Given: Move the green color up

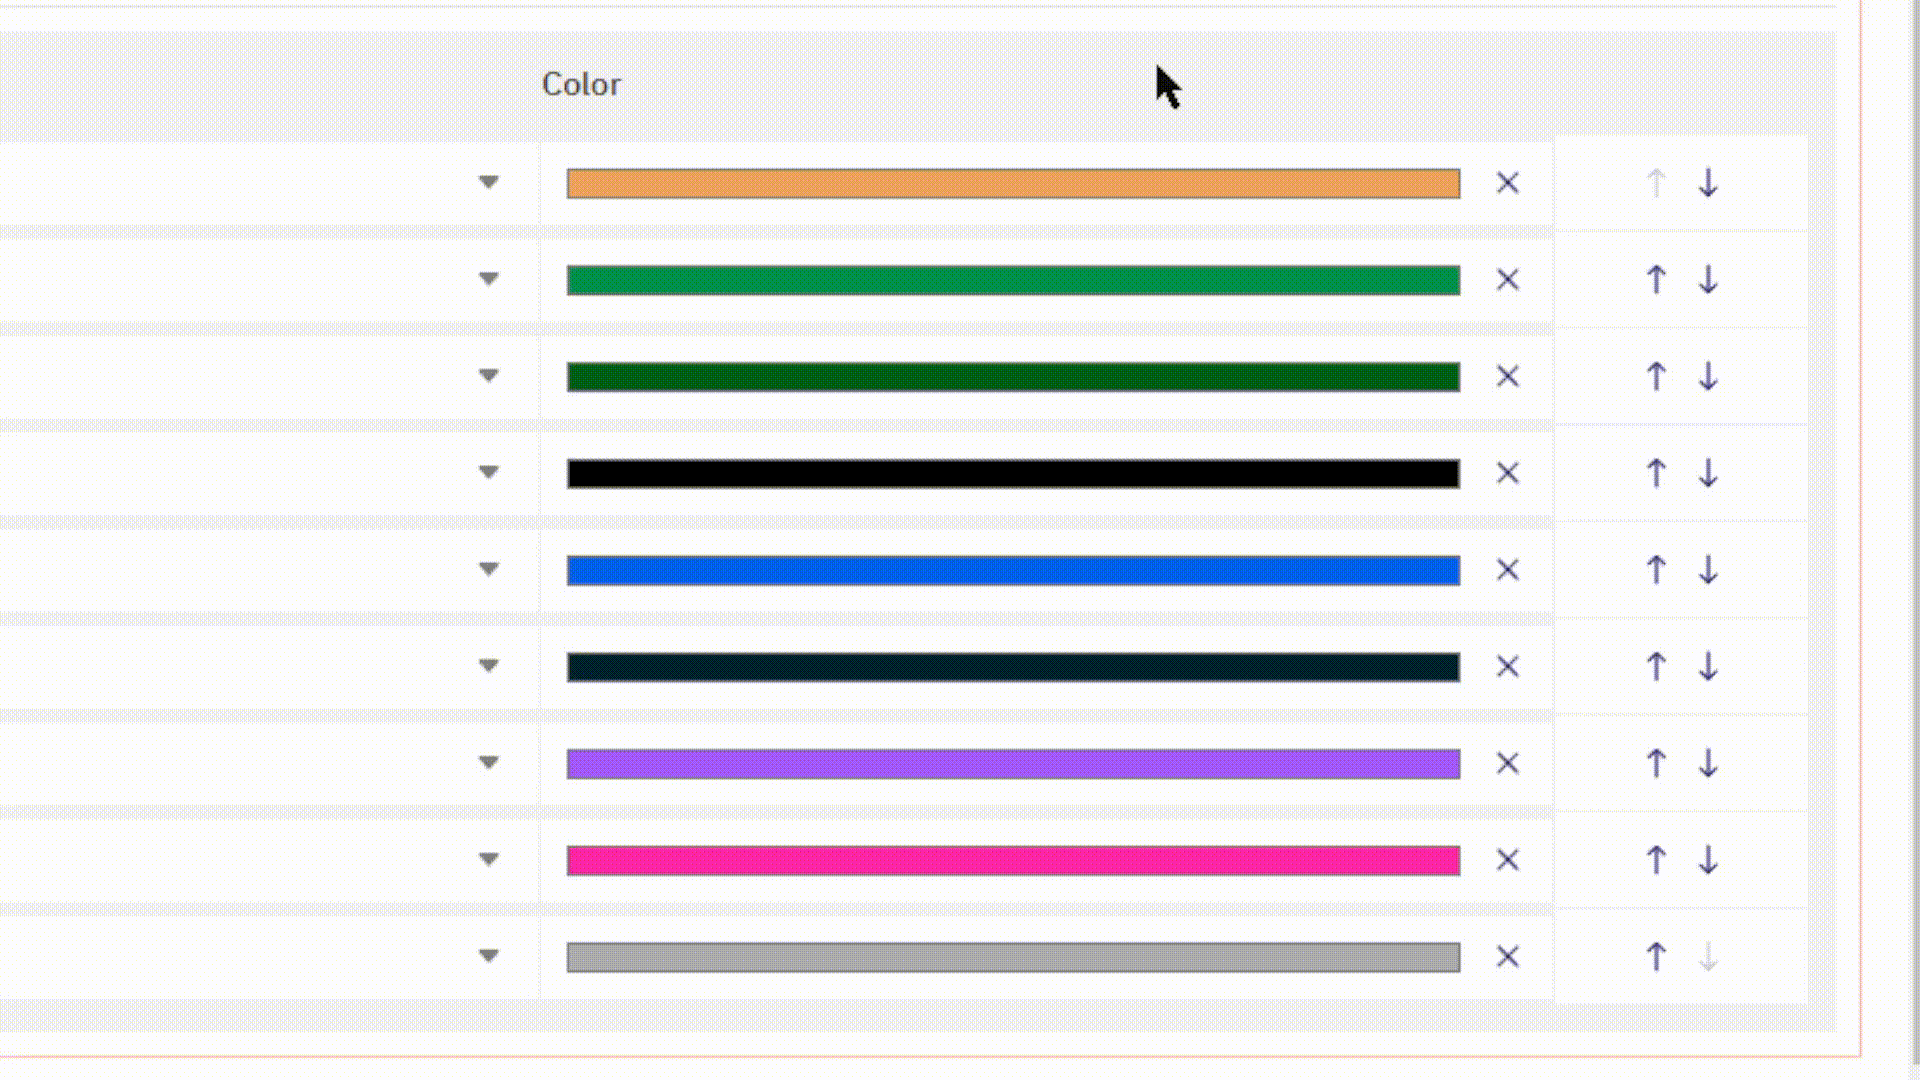Looking at the screenshot, I should (1657, 280).
